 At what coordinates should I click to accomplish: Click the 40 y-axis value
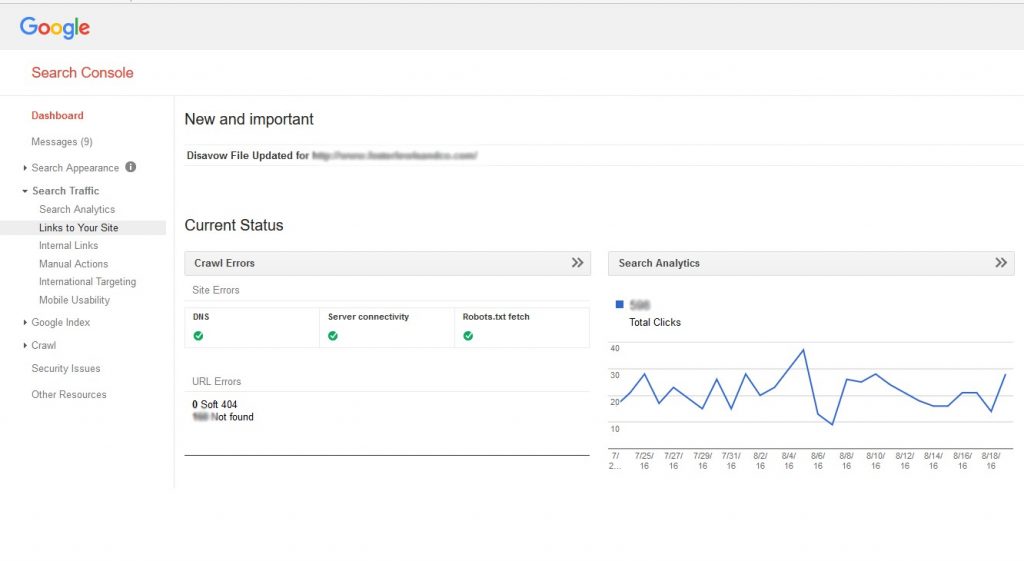tap(615, 348)
